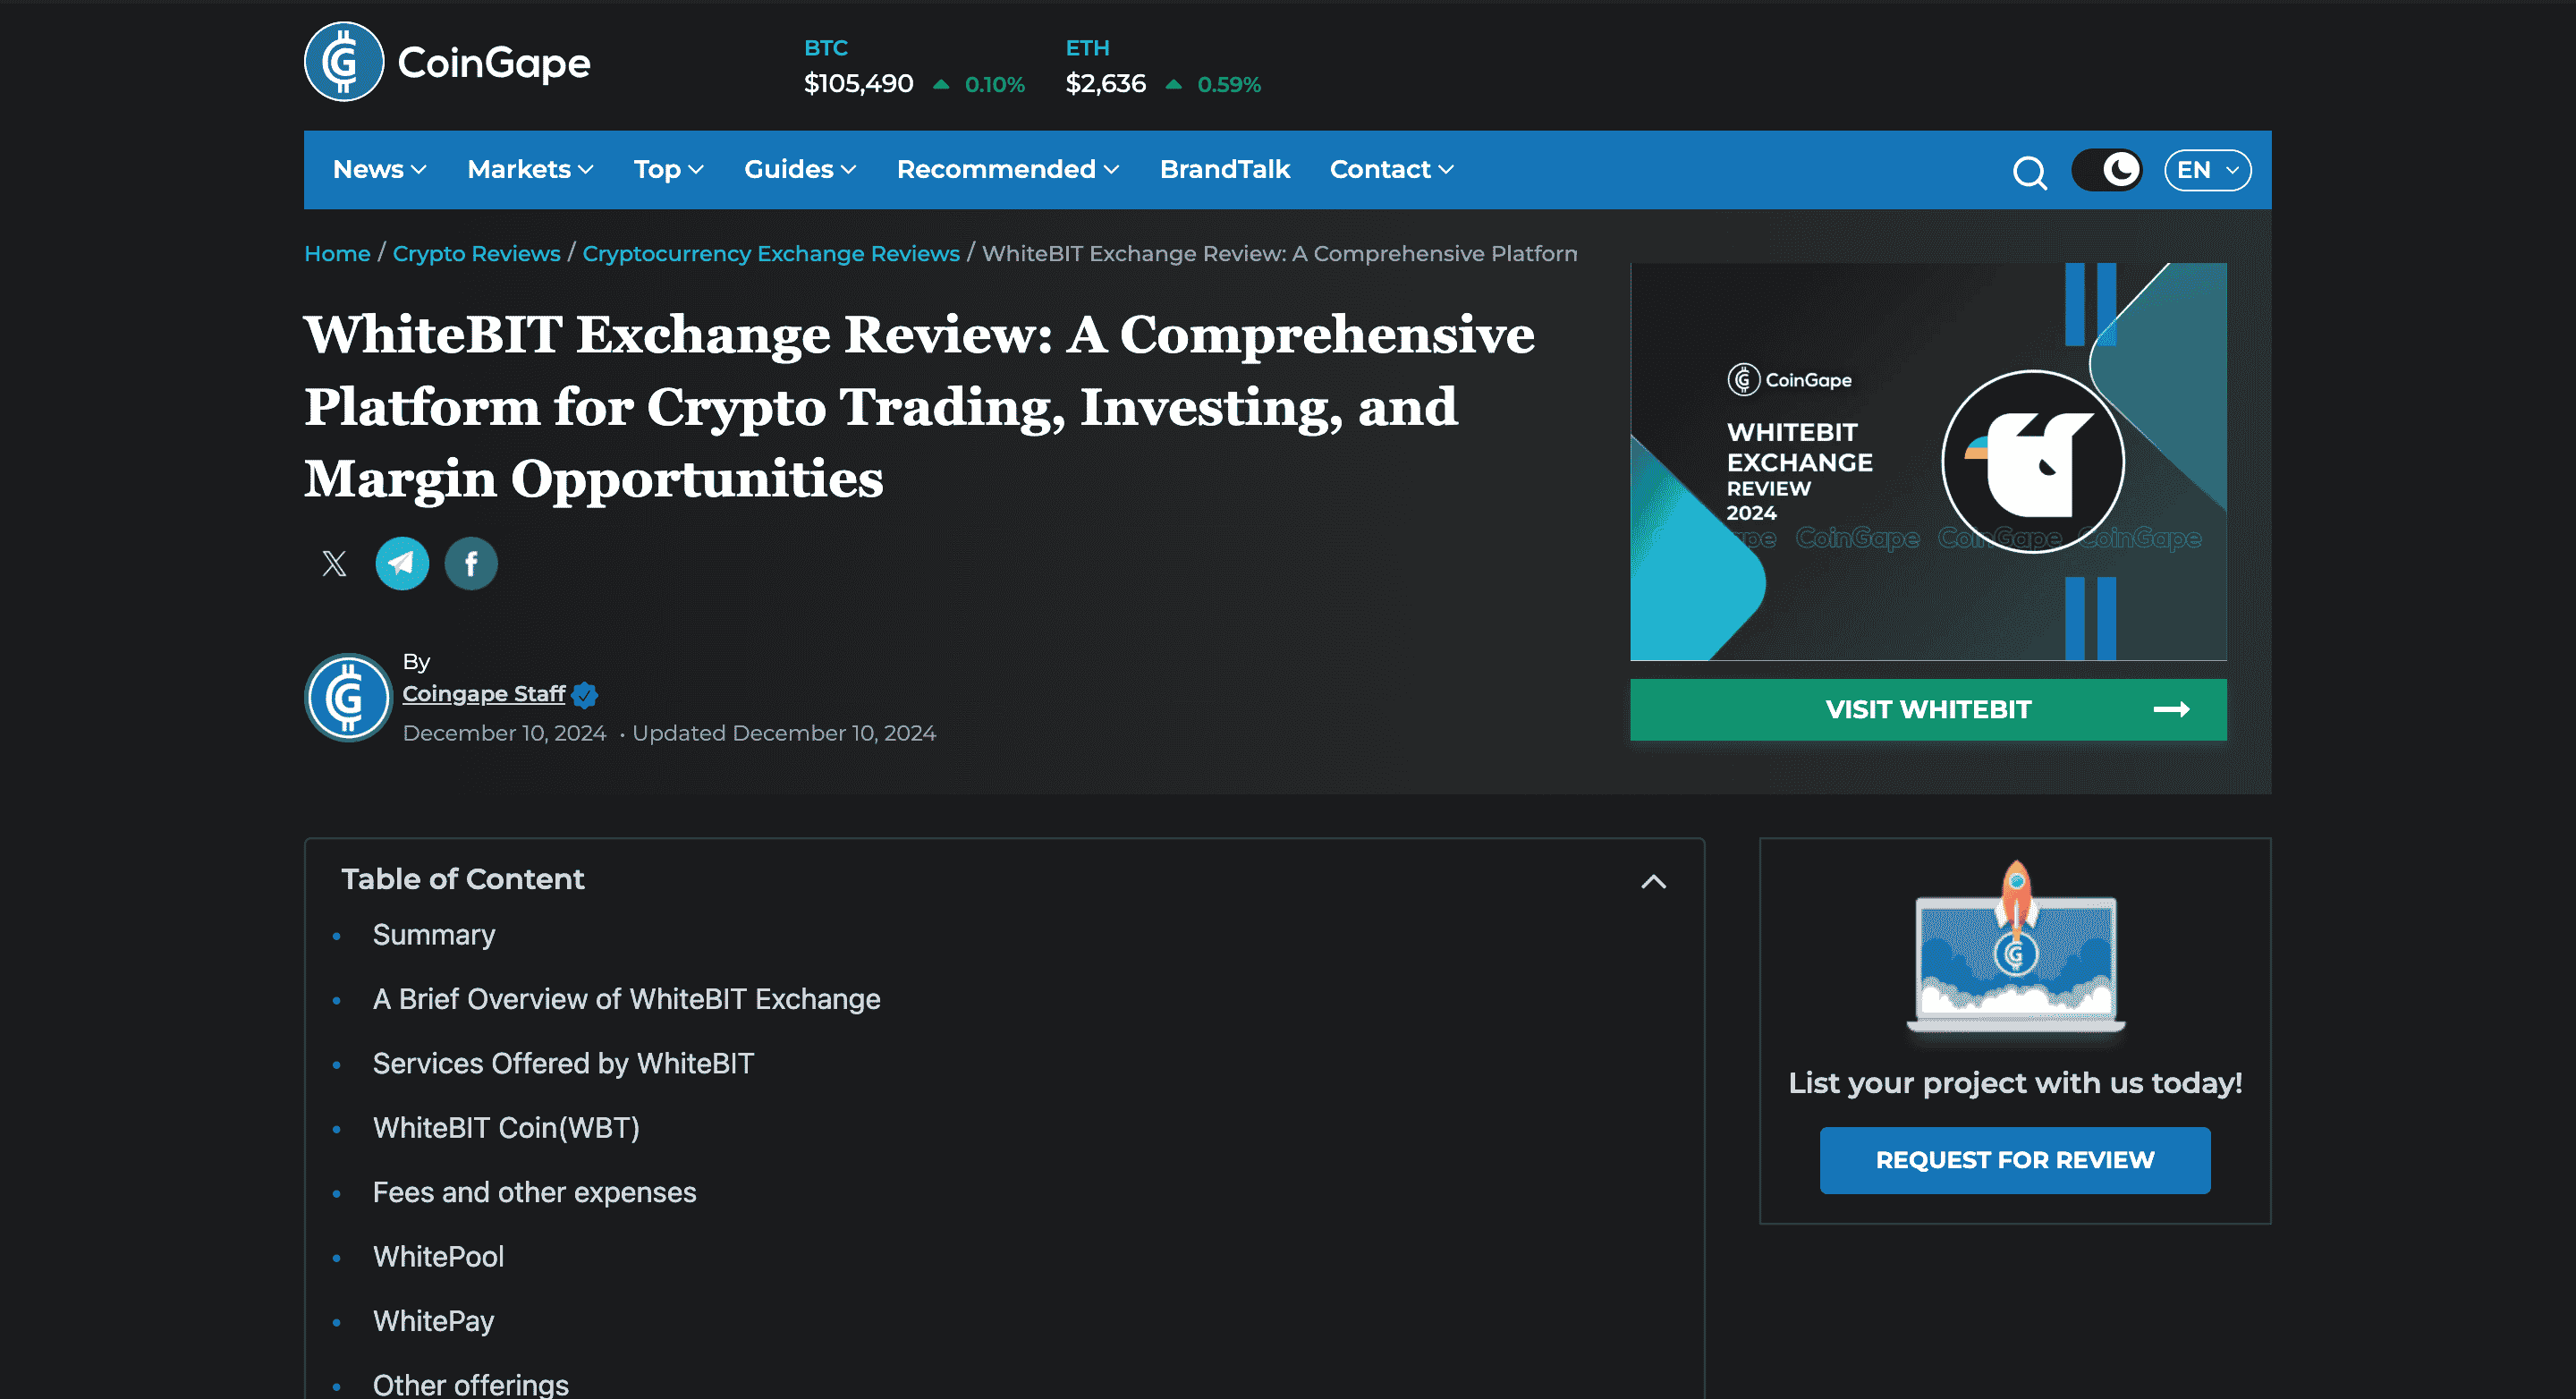Jump to Fees and other expenses
The image size is (2576, 1399).
[x=534, y=1192]
